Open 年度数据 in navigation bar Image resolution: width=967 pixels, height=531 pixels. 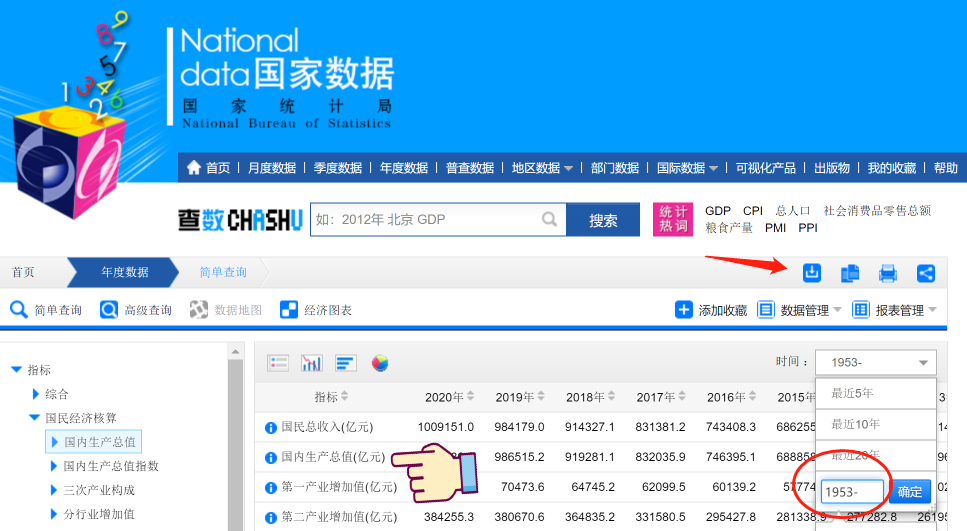(x=404, y=168)
